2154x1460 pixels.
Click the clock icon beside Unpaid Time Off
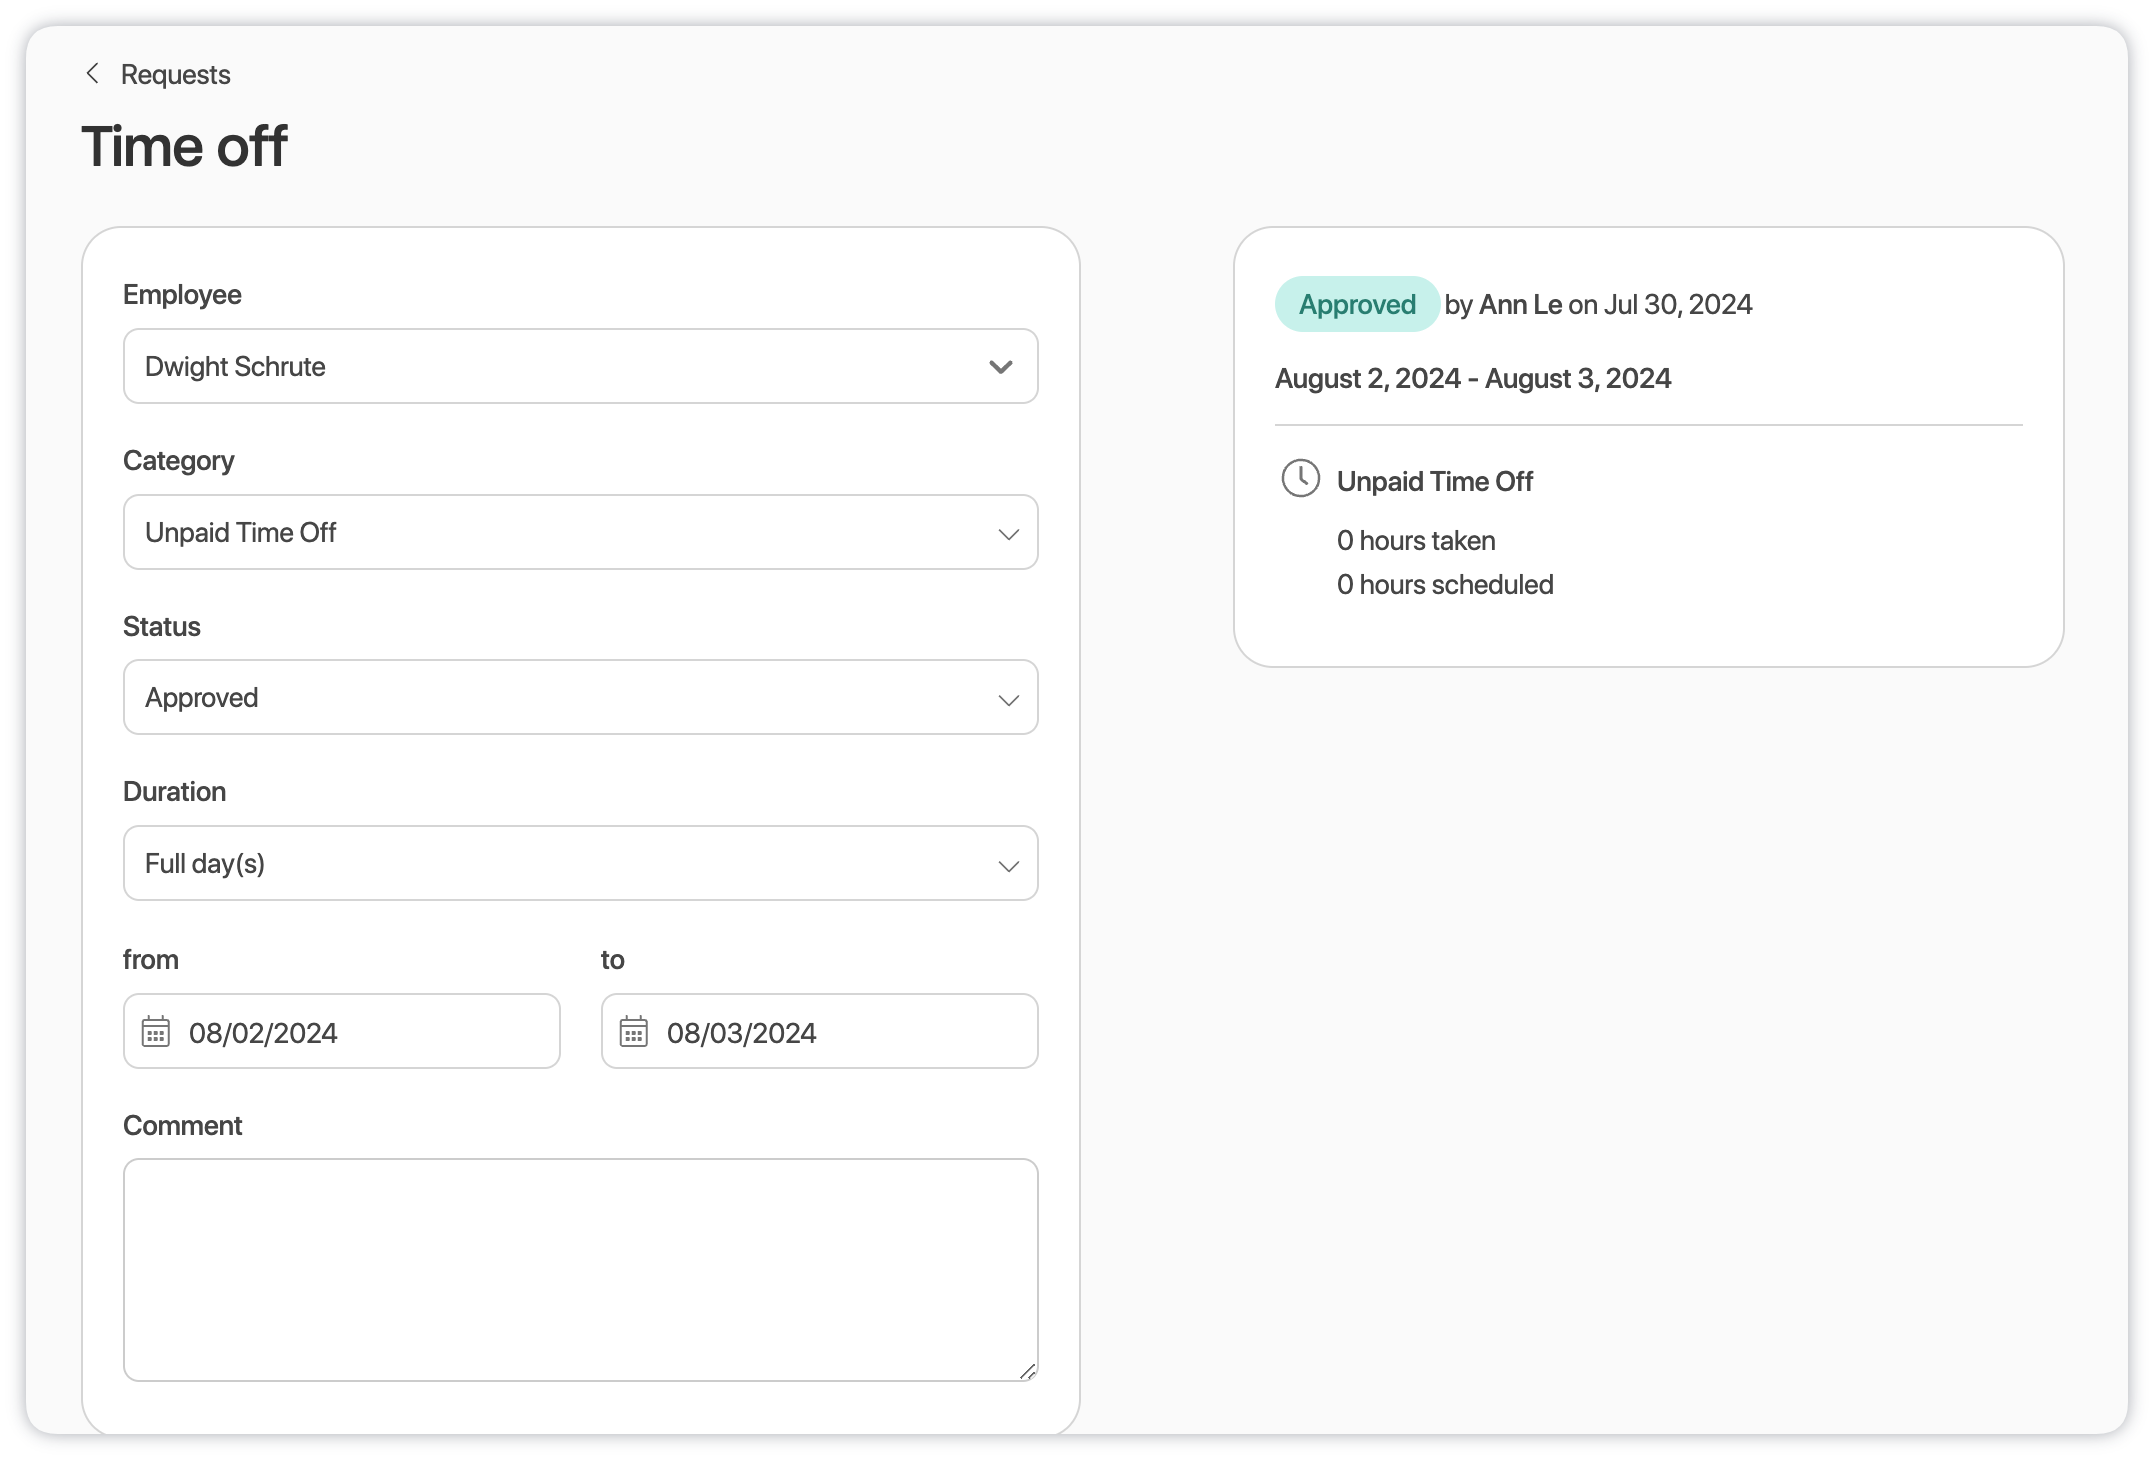(1300, 479)
